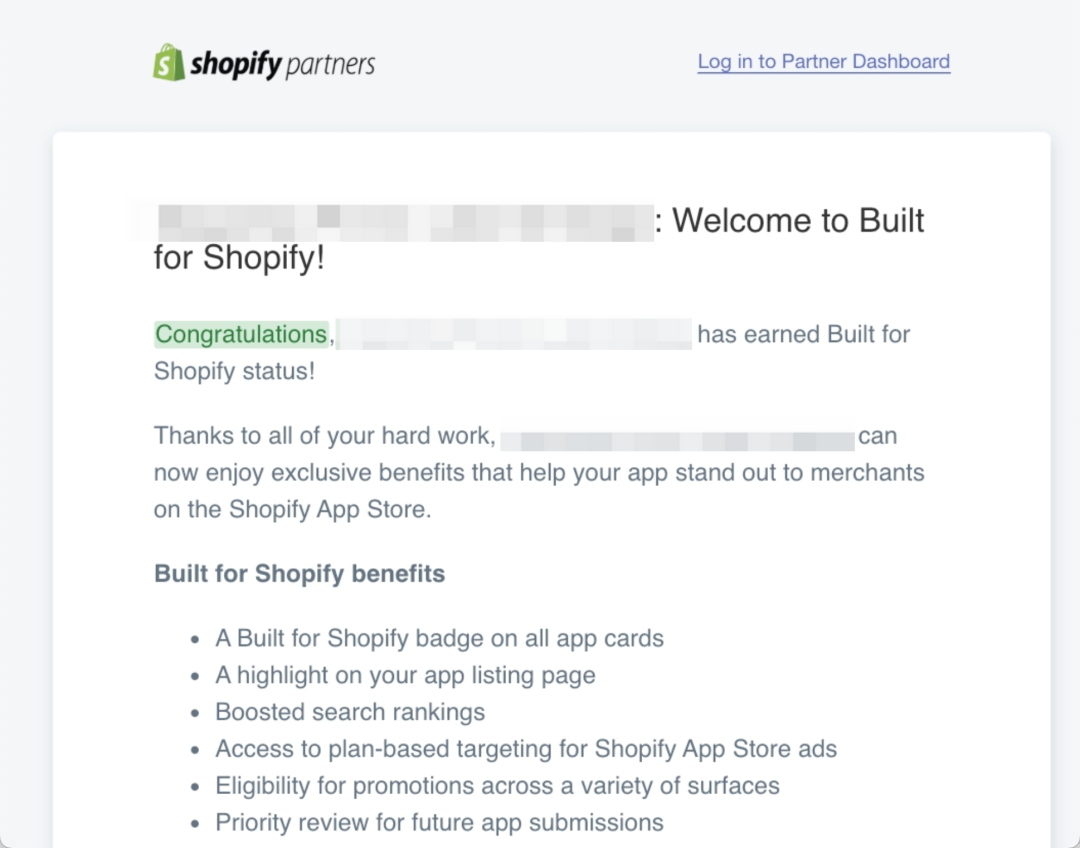This screenshot has width=1080, height=848.
Task: Click the blurred app name in the heading
Action: pos(393,222)
